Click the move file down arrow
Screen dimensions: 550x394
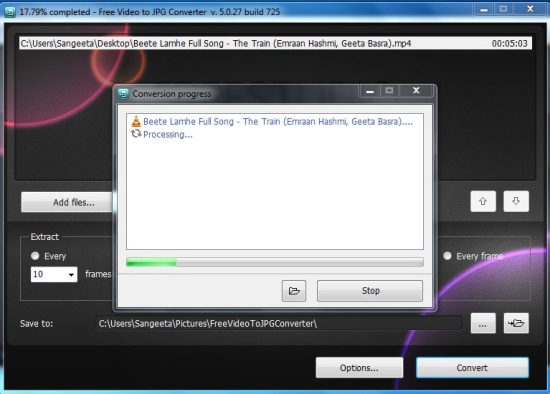click(x=516, y=201)
